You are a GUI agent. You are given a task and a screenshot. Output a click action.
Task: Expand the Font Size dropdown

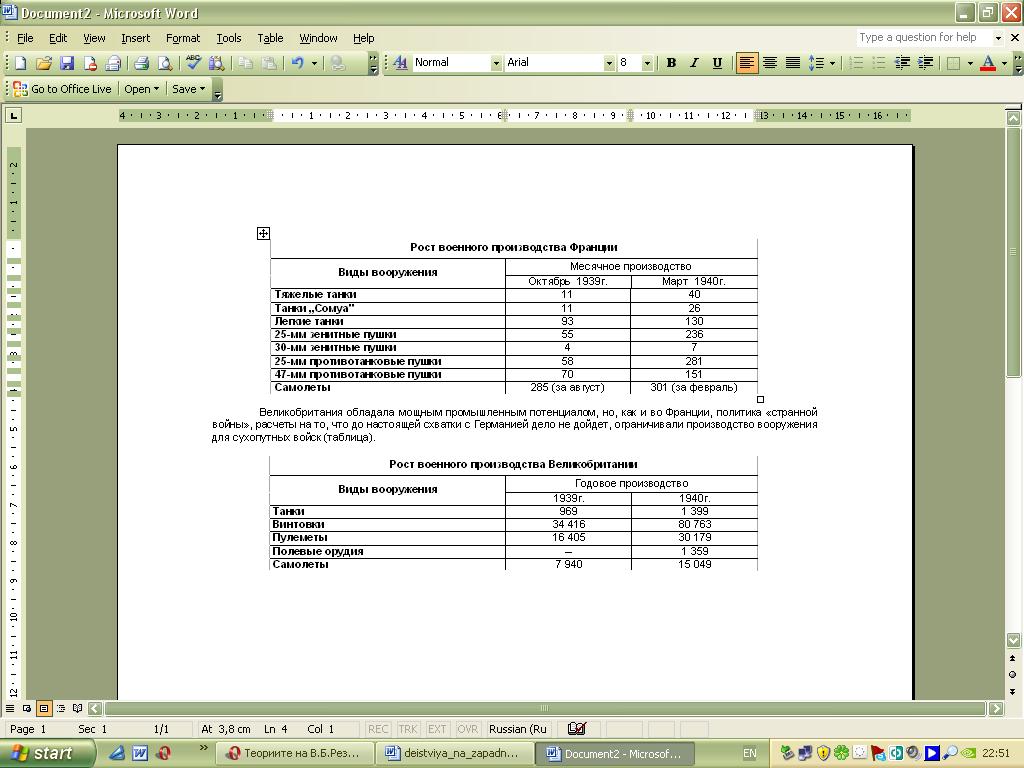point(647,63)
